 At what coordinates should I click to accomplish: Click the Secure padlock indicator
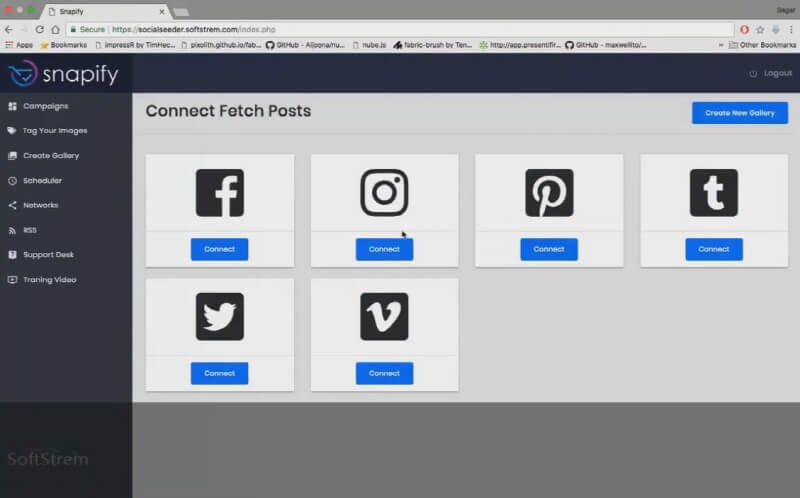tap(87, 30)
